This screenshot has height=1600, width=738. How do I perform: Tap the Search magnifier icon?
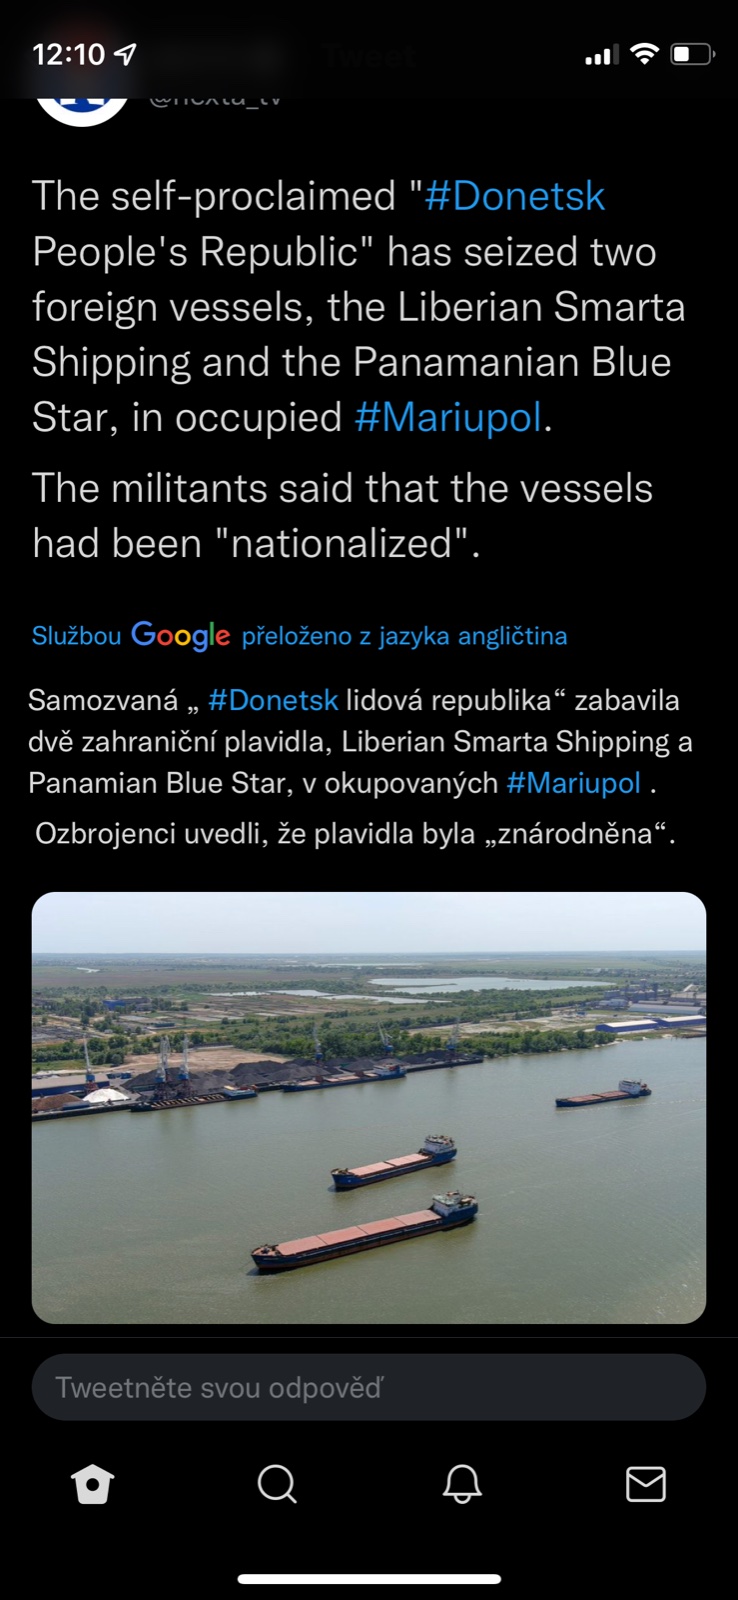pyautogui.click(x=277, y=1484)
